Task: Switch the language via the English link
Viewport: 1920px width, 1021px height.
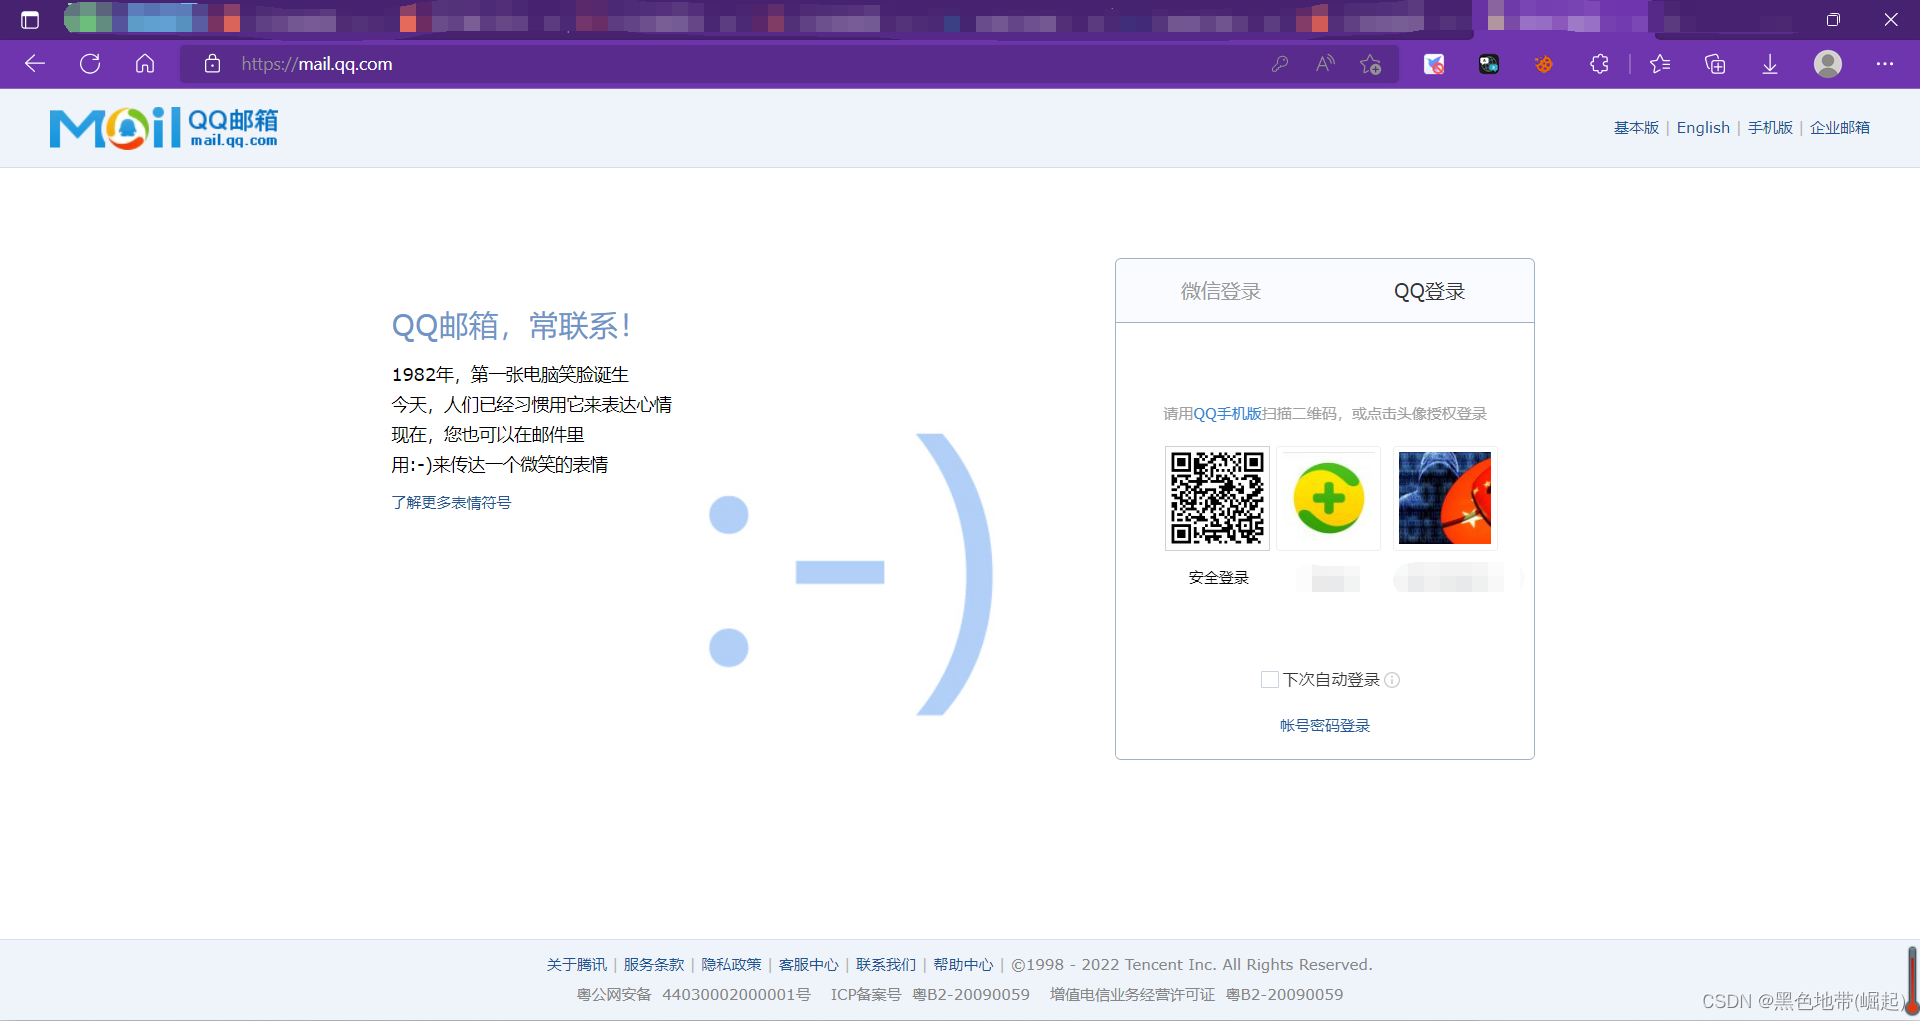Action: [1703, 128]
